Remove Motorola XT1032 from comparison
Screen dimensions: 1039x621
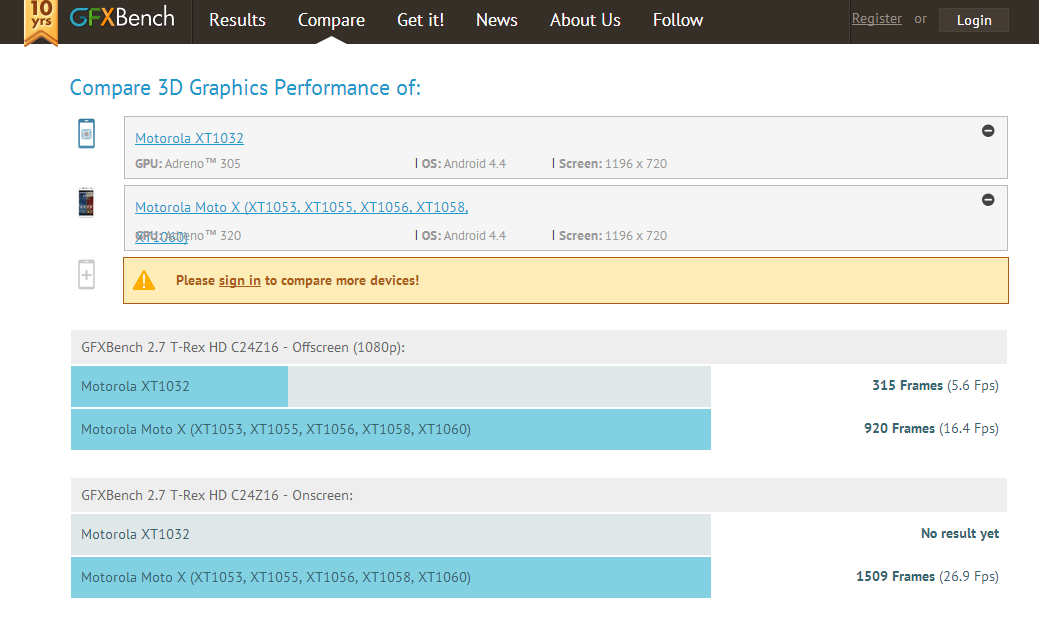(x=988, y=131)
